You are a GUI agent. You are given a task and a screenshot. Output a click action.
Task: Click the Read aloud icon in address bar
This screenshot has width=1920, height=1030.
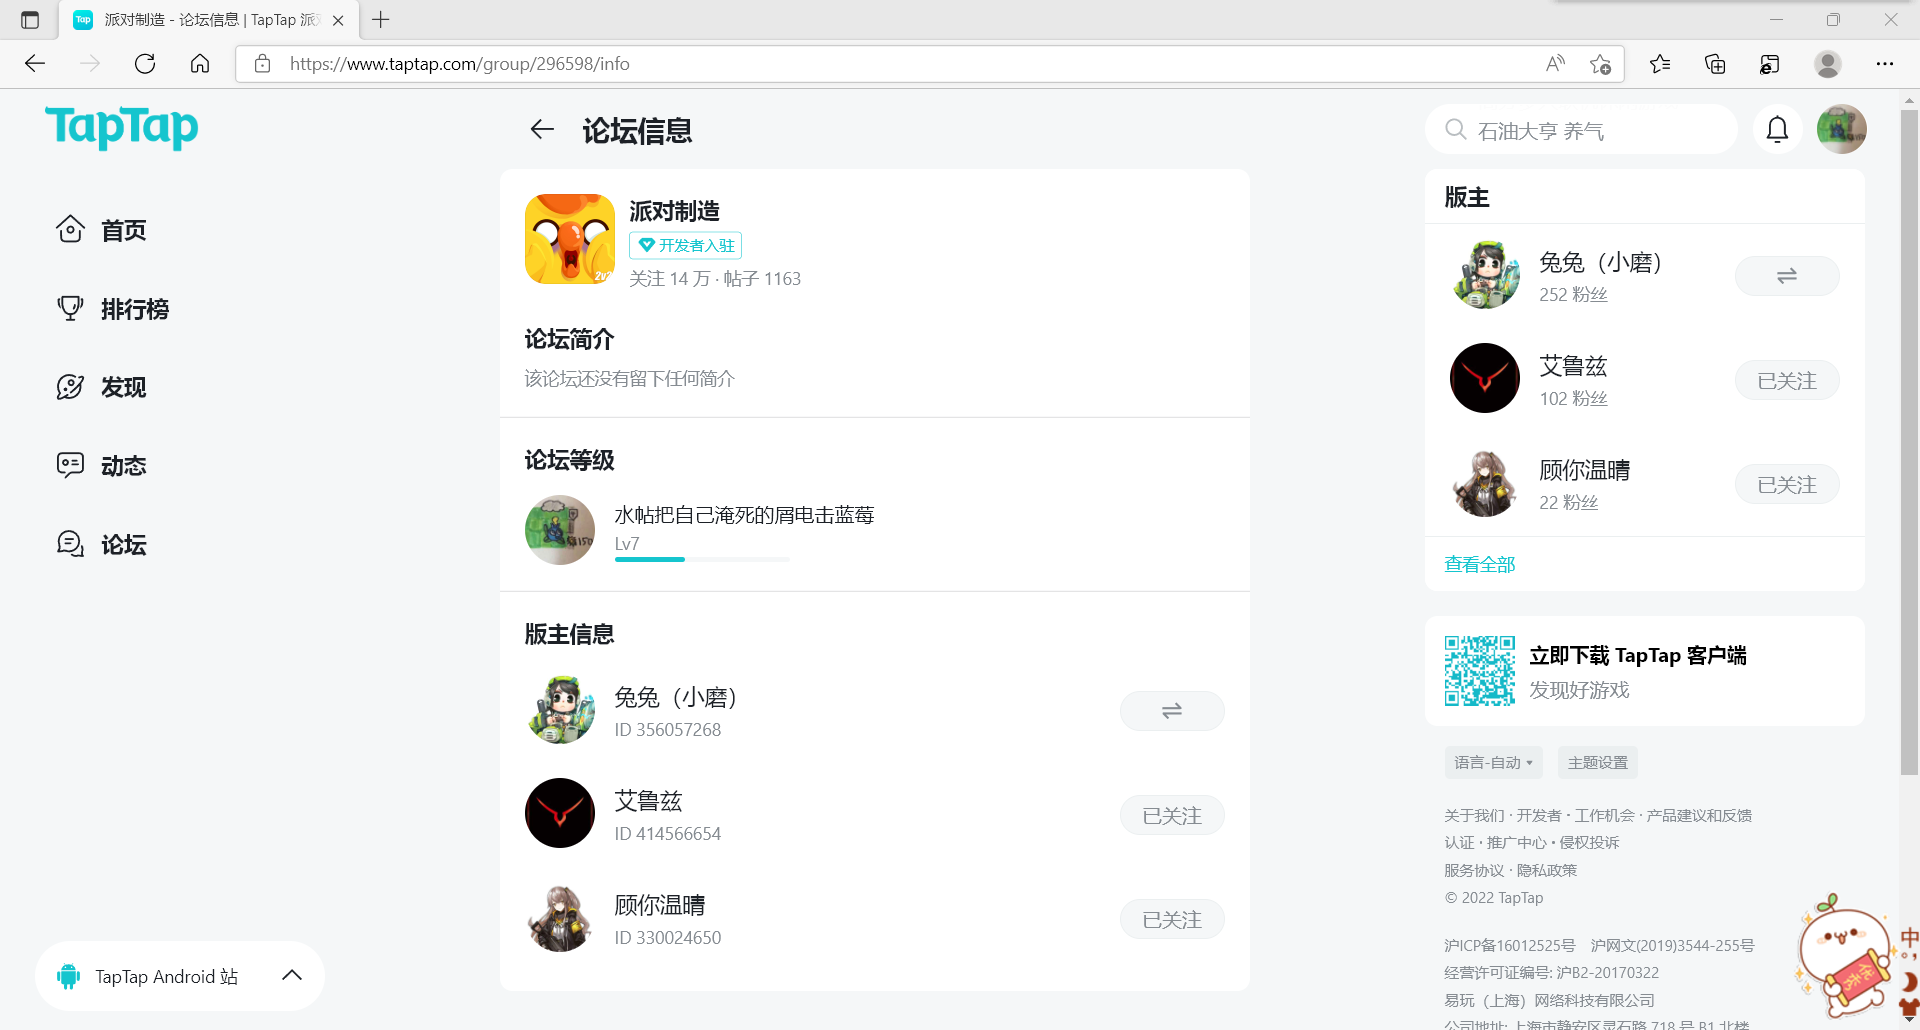[1555, 64]
